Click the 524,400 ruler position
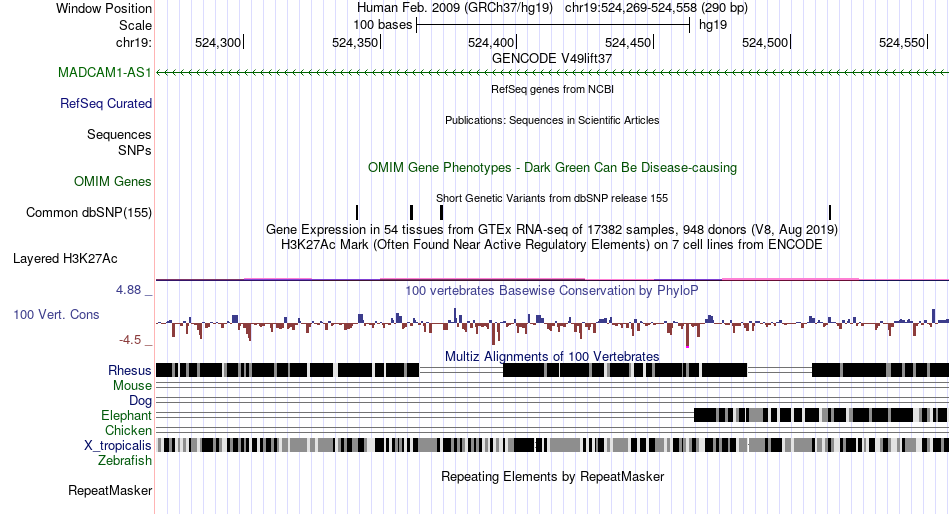 pos(491,42)
